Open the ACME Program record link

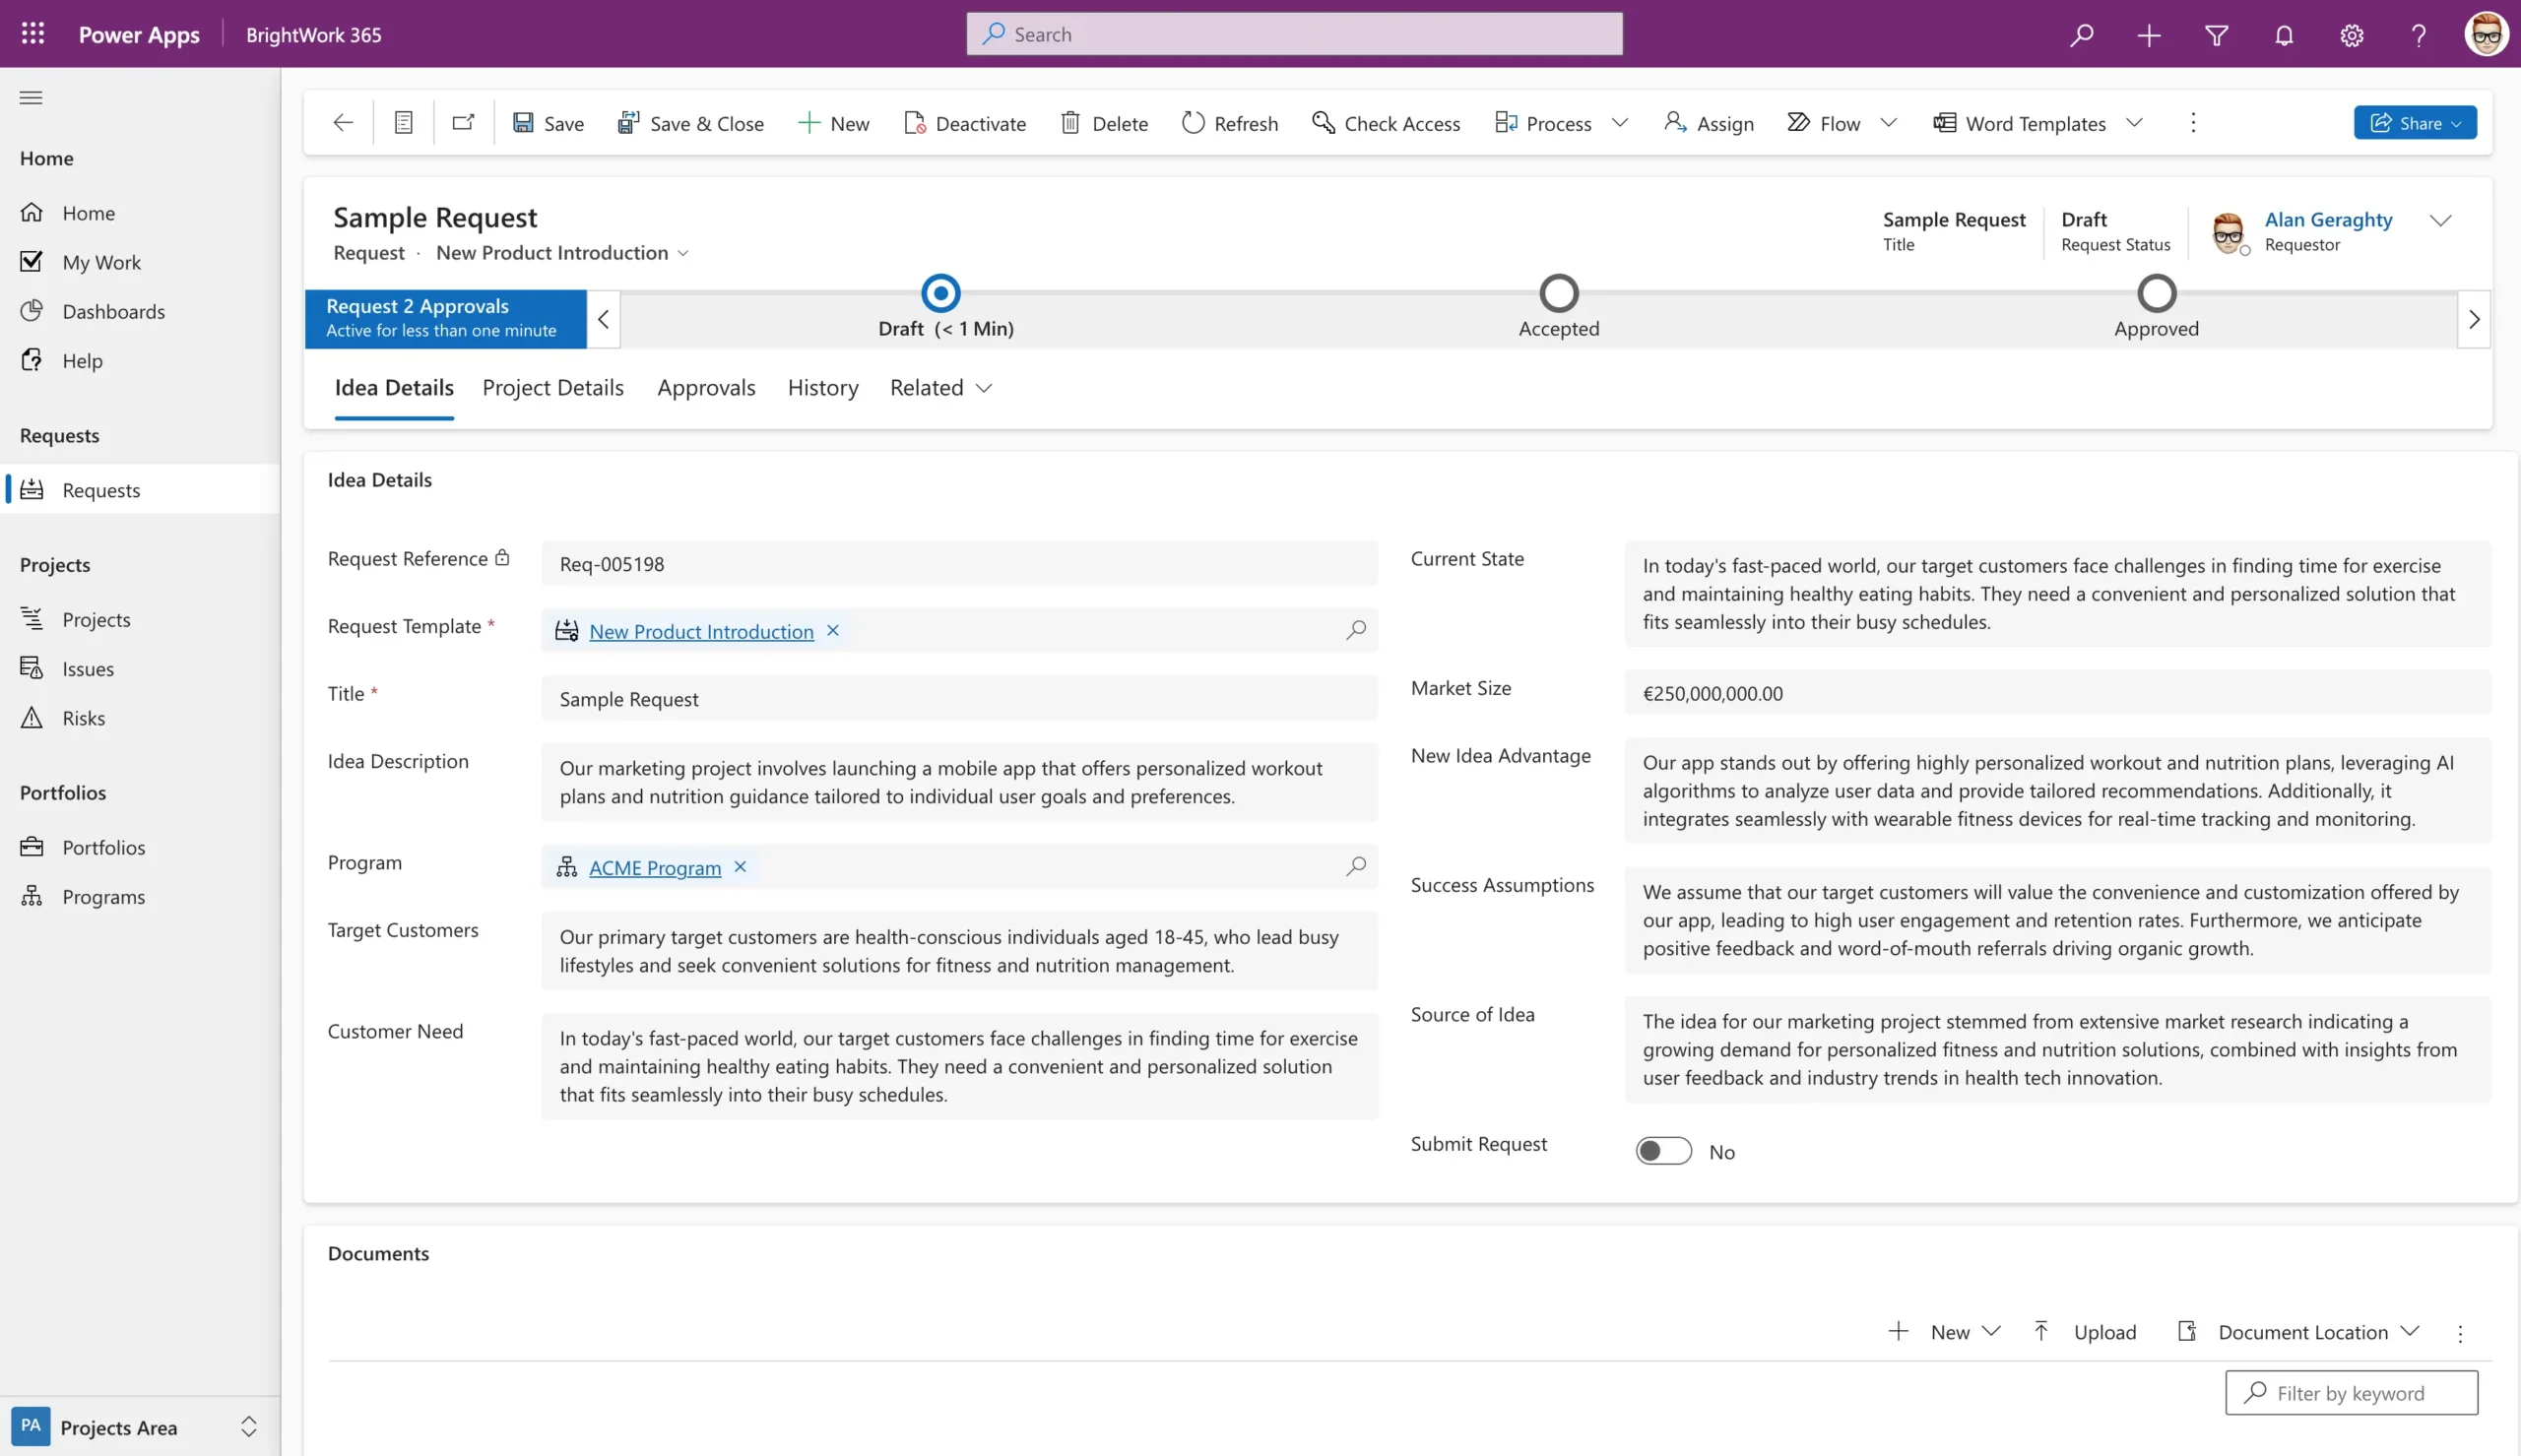[x=654, y=867]
